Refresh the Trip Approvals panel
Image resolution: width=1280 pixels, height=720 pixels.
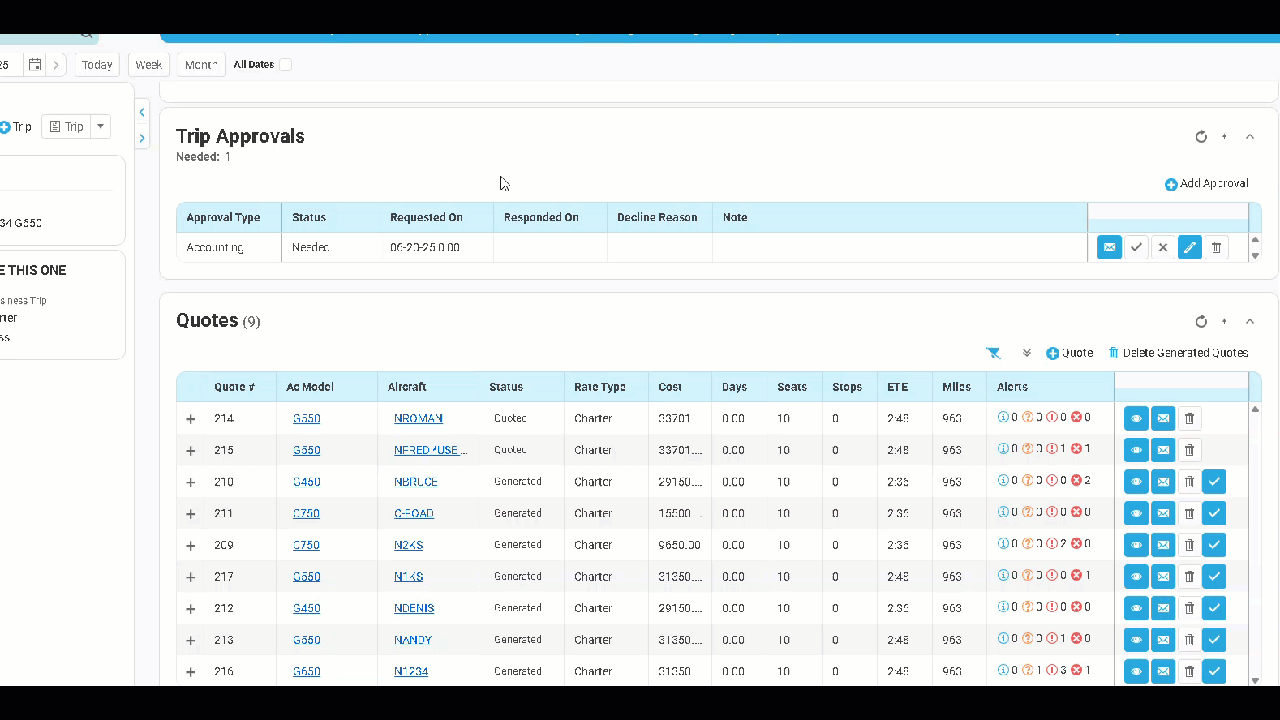[x=1201, y=137]
